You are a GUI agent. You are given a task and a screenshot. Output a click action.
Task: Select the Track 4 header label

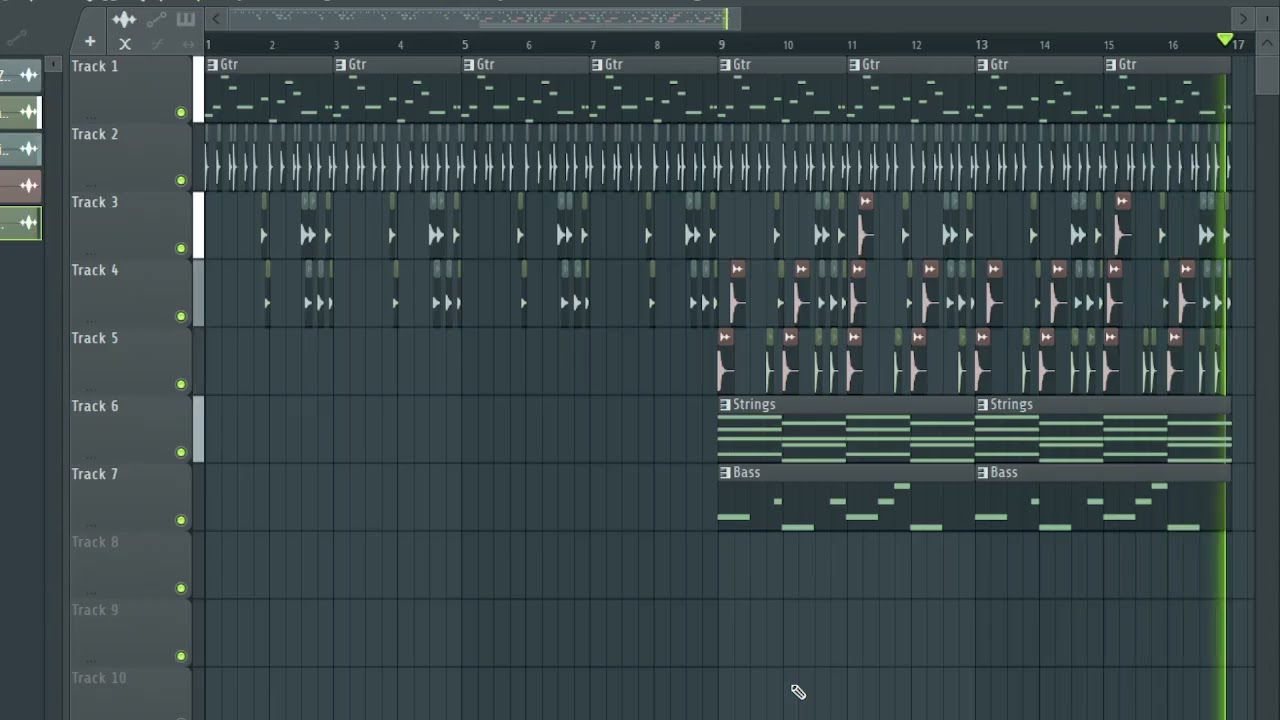click(x=94, y=270)
